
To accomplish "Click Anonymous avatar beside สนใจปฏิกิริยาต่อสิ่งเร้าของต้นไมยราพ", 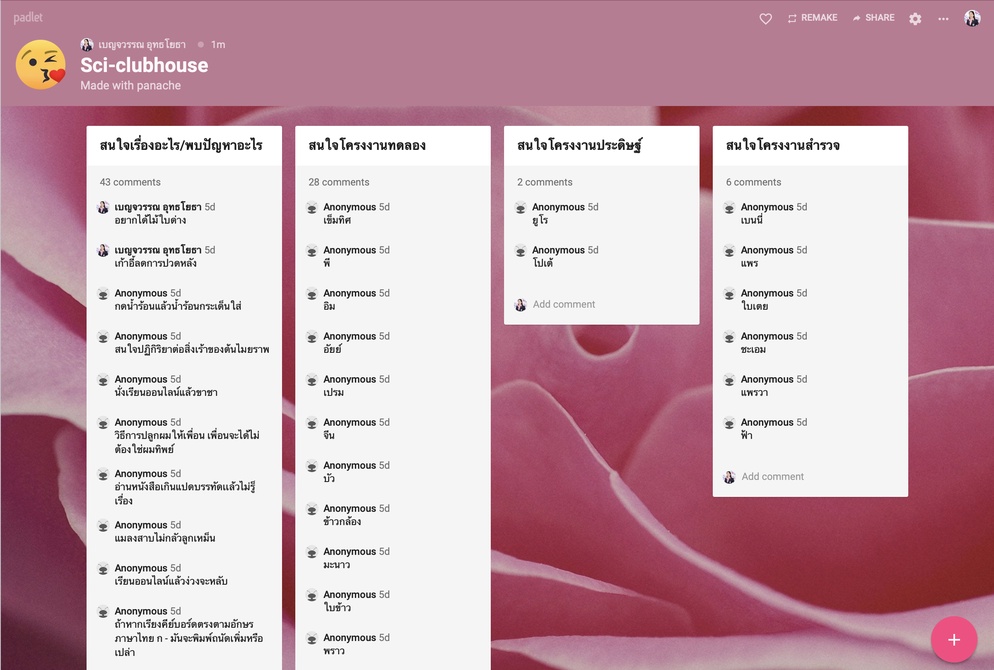I will [x=103, y=337].
